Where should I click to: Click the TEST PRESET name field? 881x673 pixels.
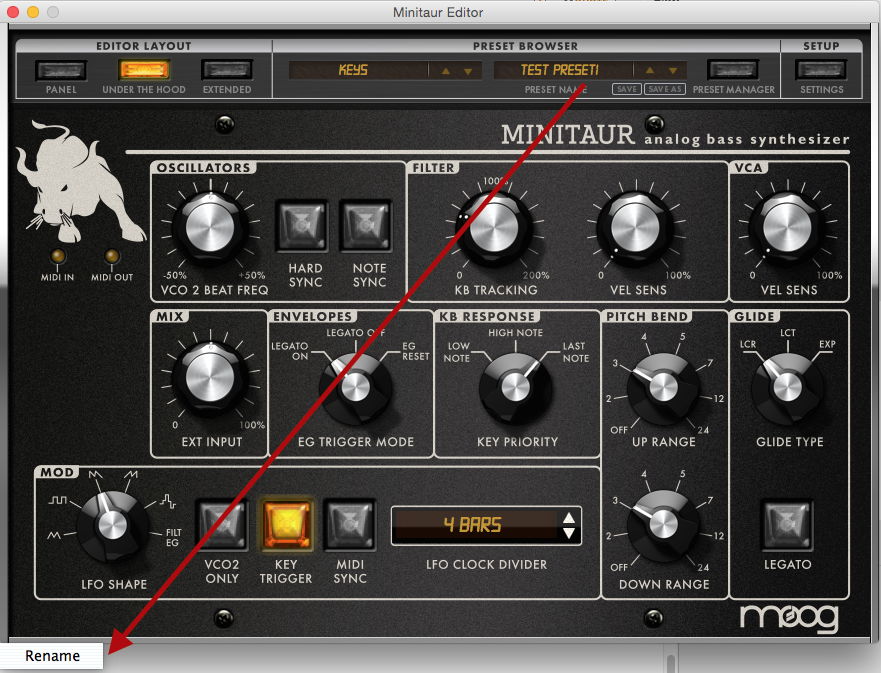coord(561,70)
